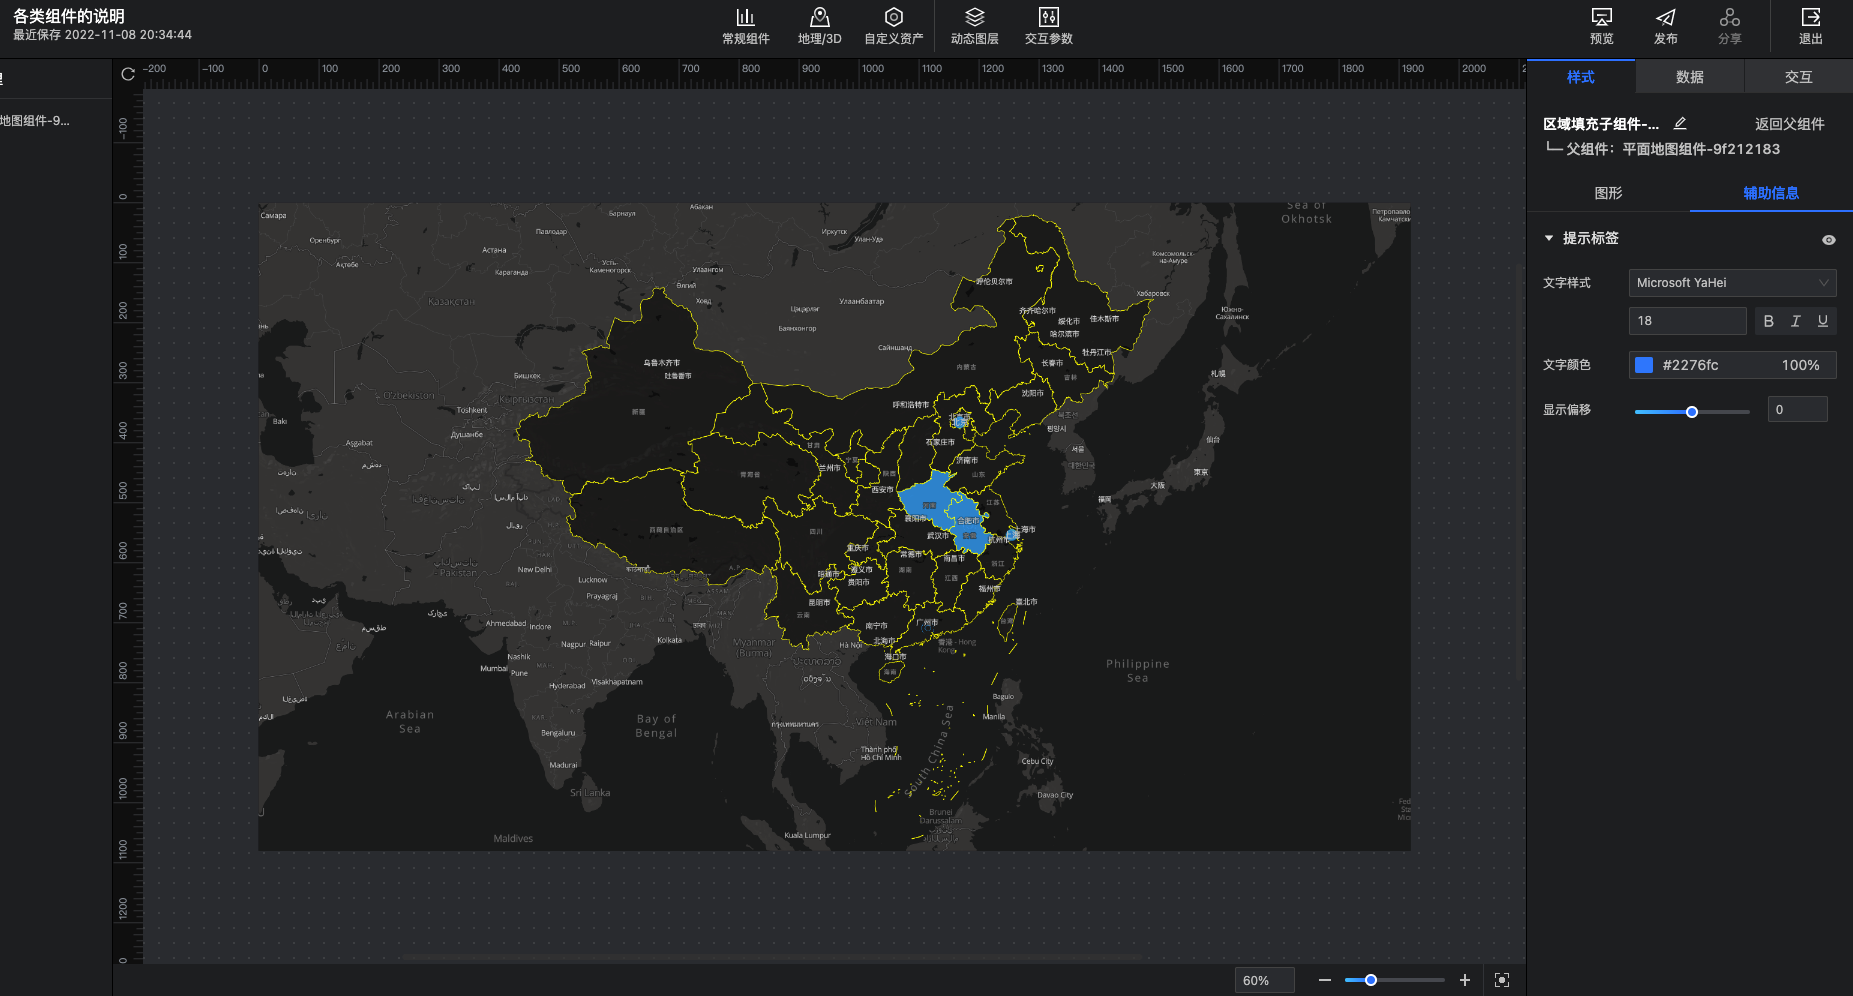Open the Microsoft YaHei font dropdown
The width and height of the screenshot is (1853, 996).
click(1732, 283)
